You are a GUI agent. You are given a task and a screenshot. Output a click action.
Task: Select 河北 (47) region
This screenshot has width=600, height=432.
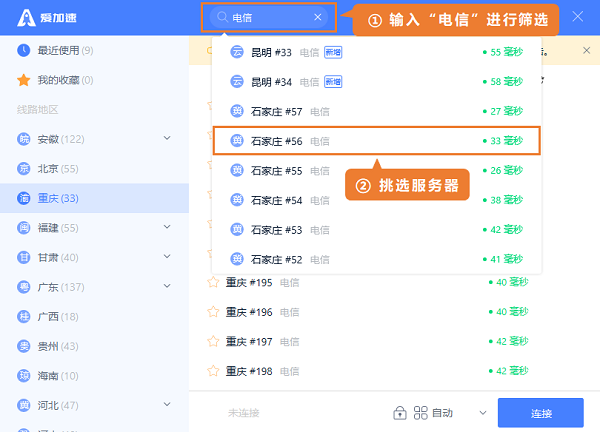94,405
